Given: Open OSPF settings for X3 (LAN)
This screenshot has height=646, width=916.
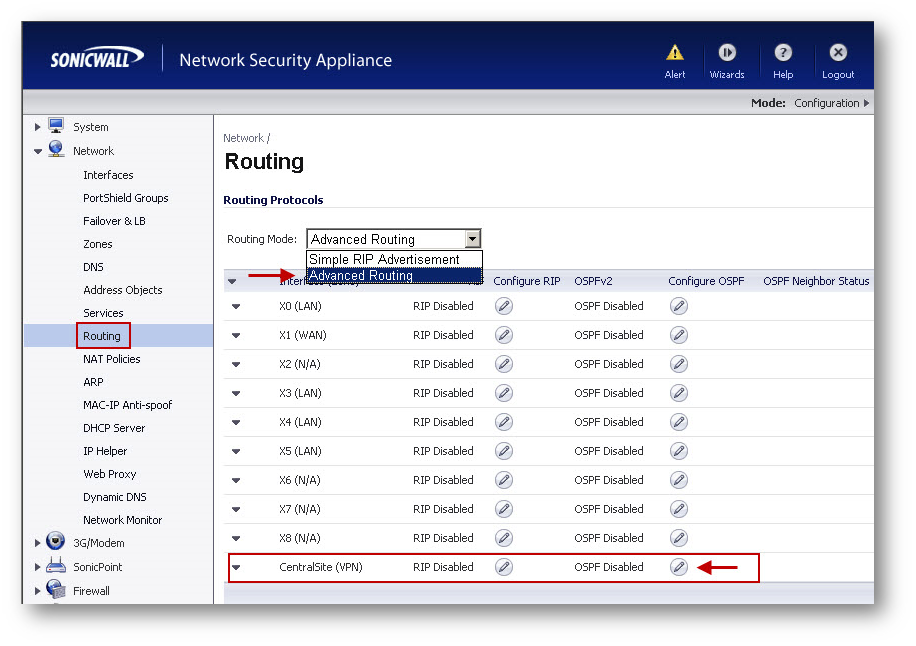Looking at the screenshot, I should click(x=679, y=393).
